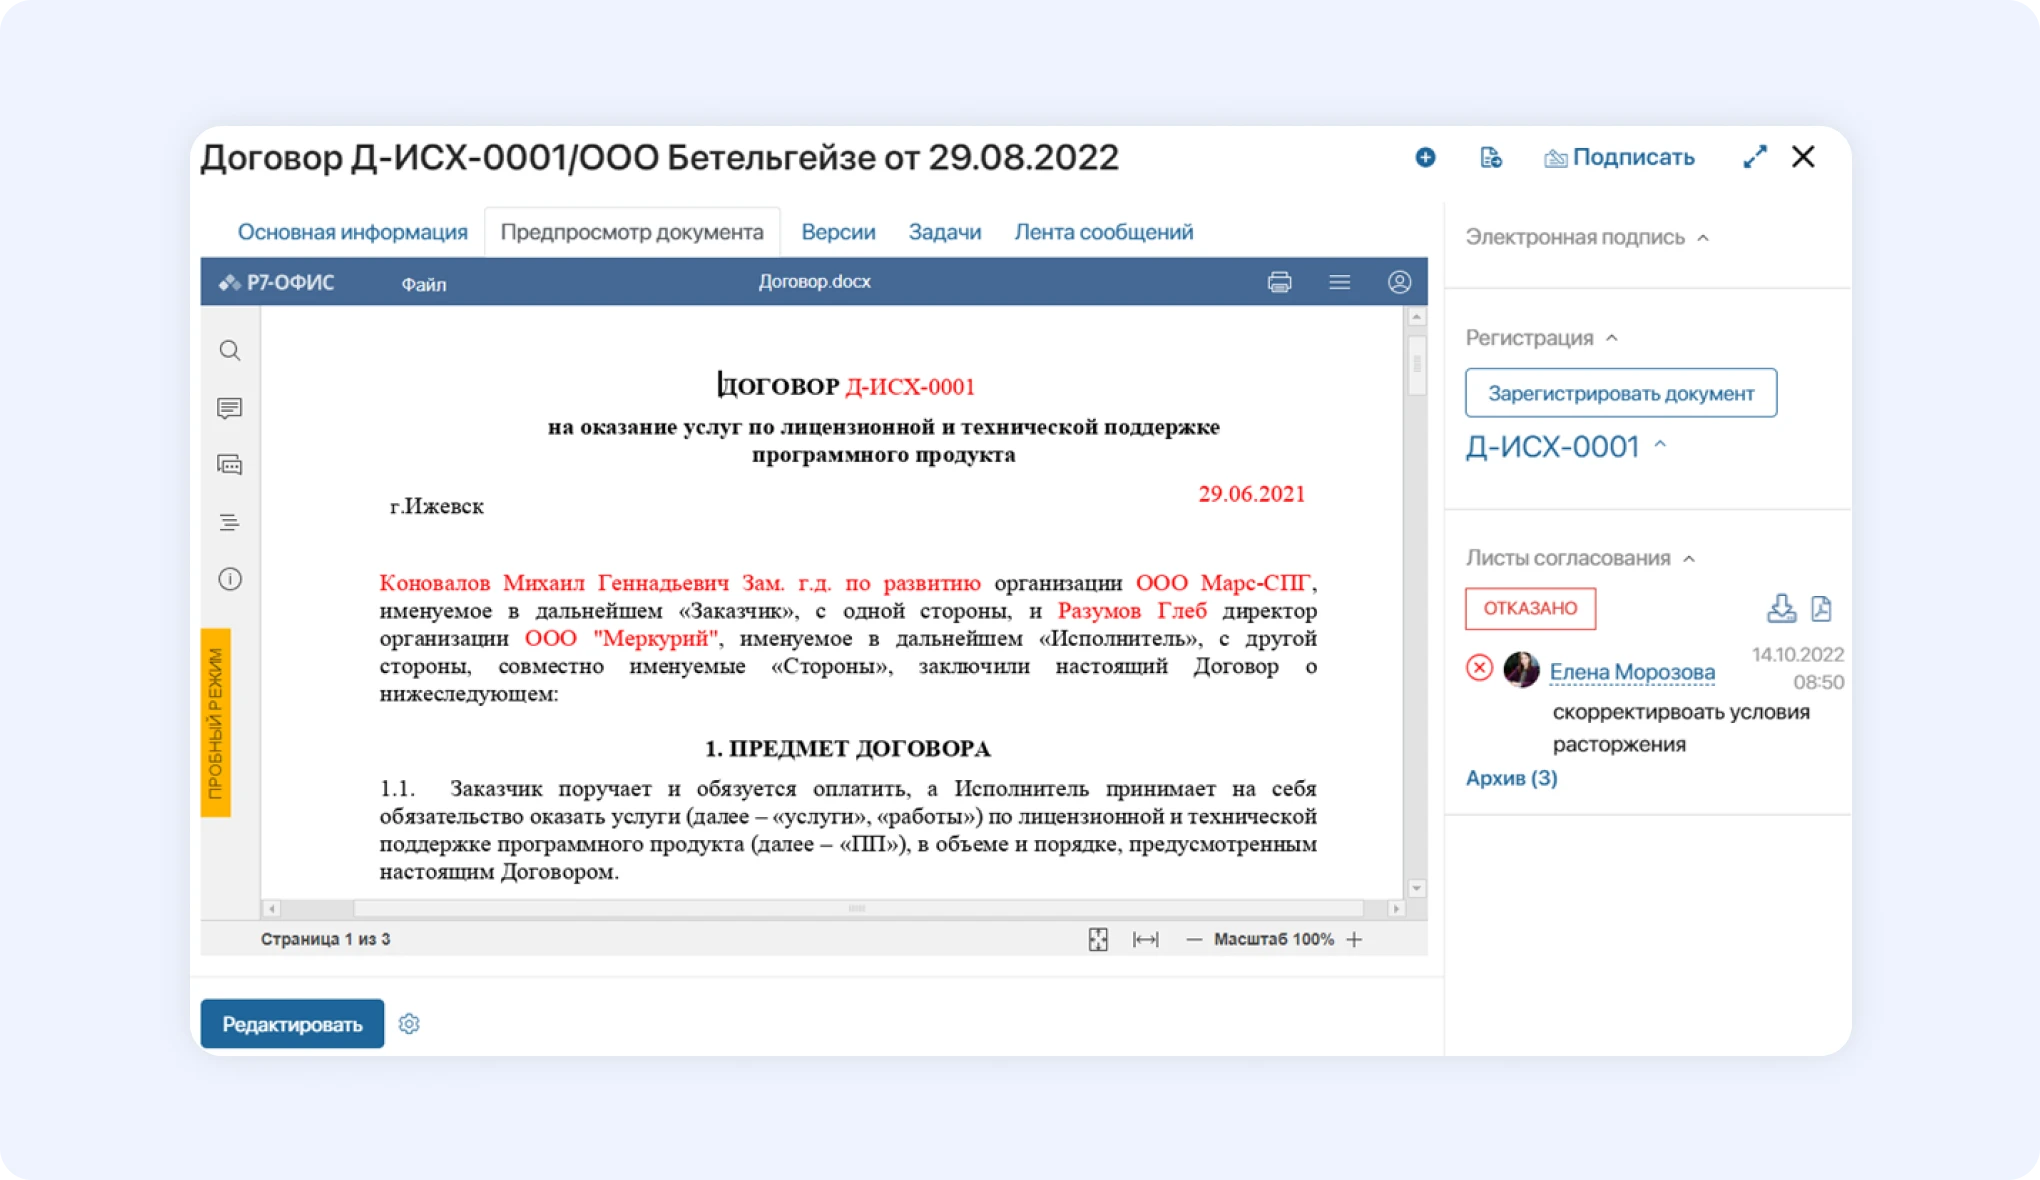The width and height of the screenshot is (2040, 1180).
Task: Open the document headings navigation icon
Action: [229, 521]
